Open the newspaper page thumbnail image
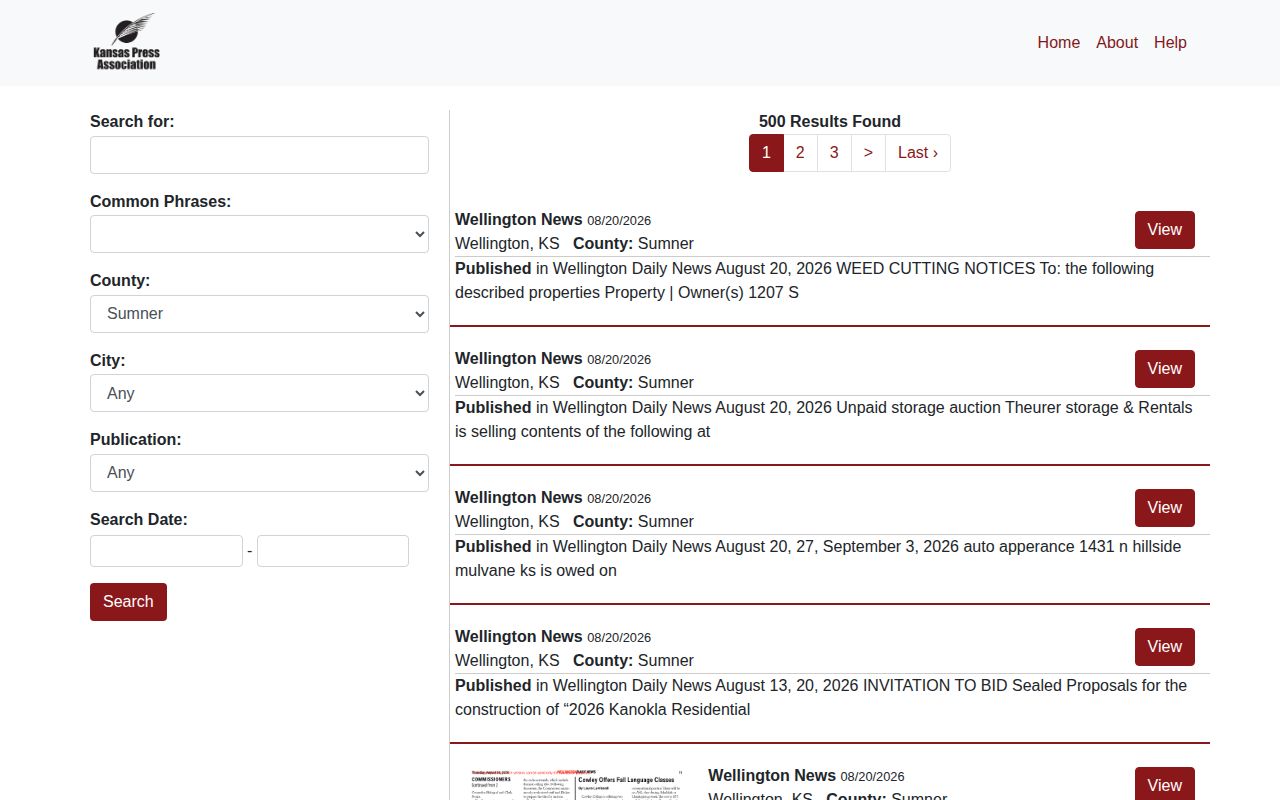Screen dimensions: 1280x800 (x=577, y=784)
